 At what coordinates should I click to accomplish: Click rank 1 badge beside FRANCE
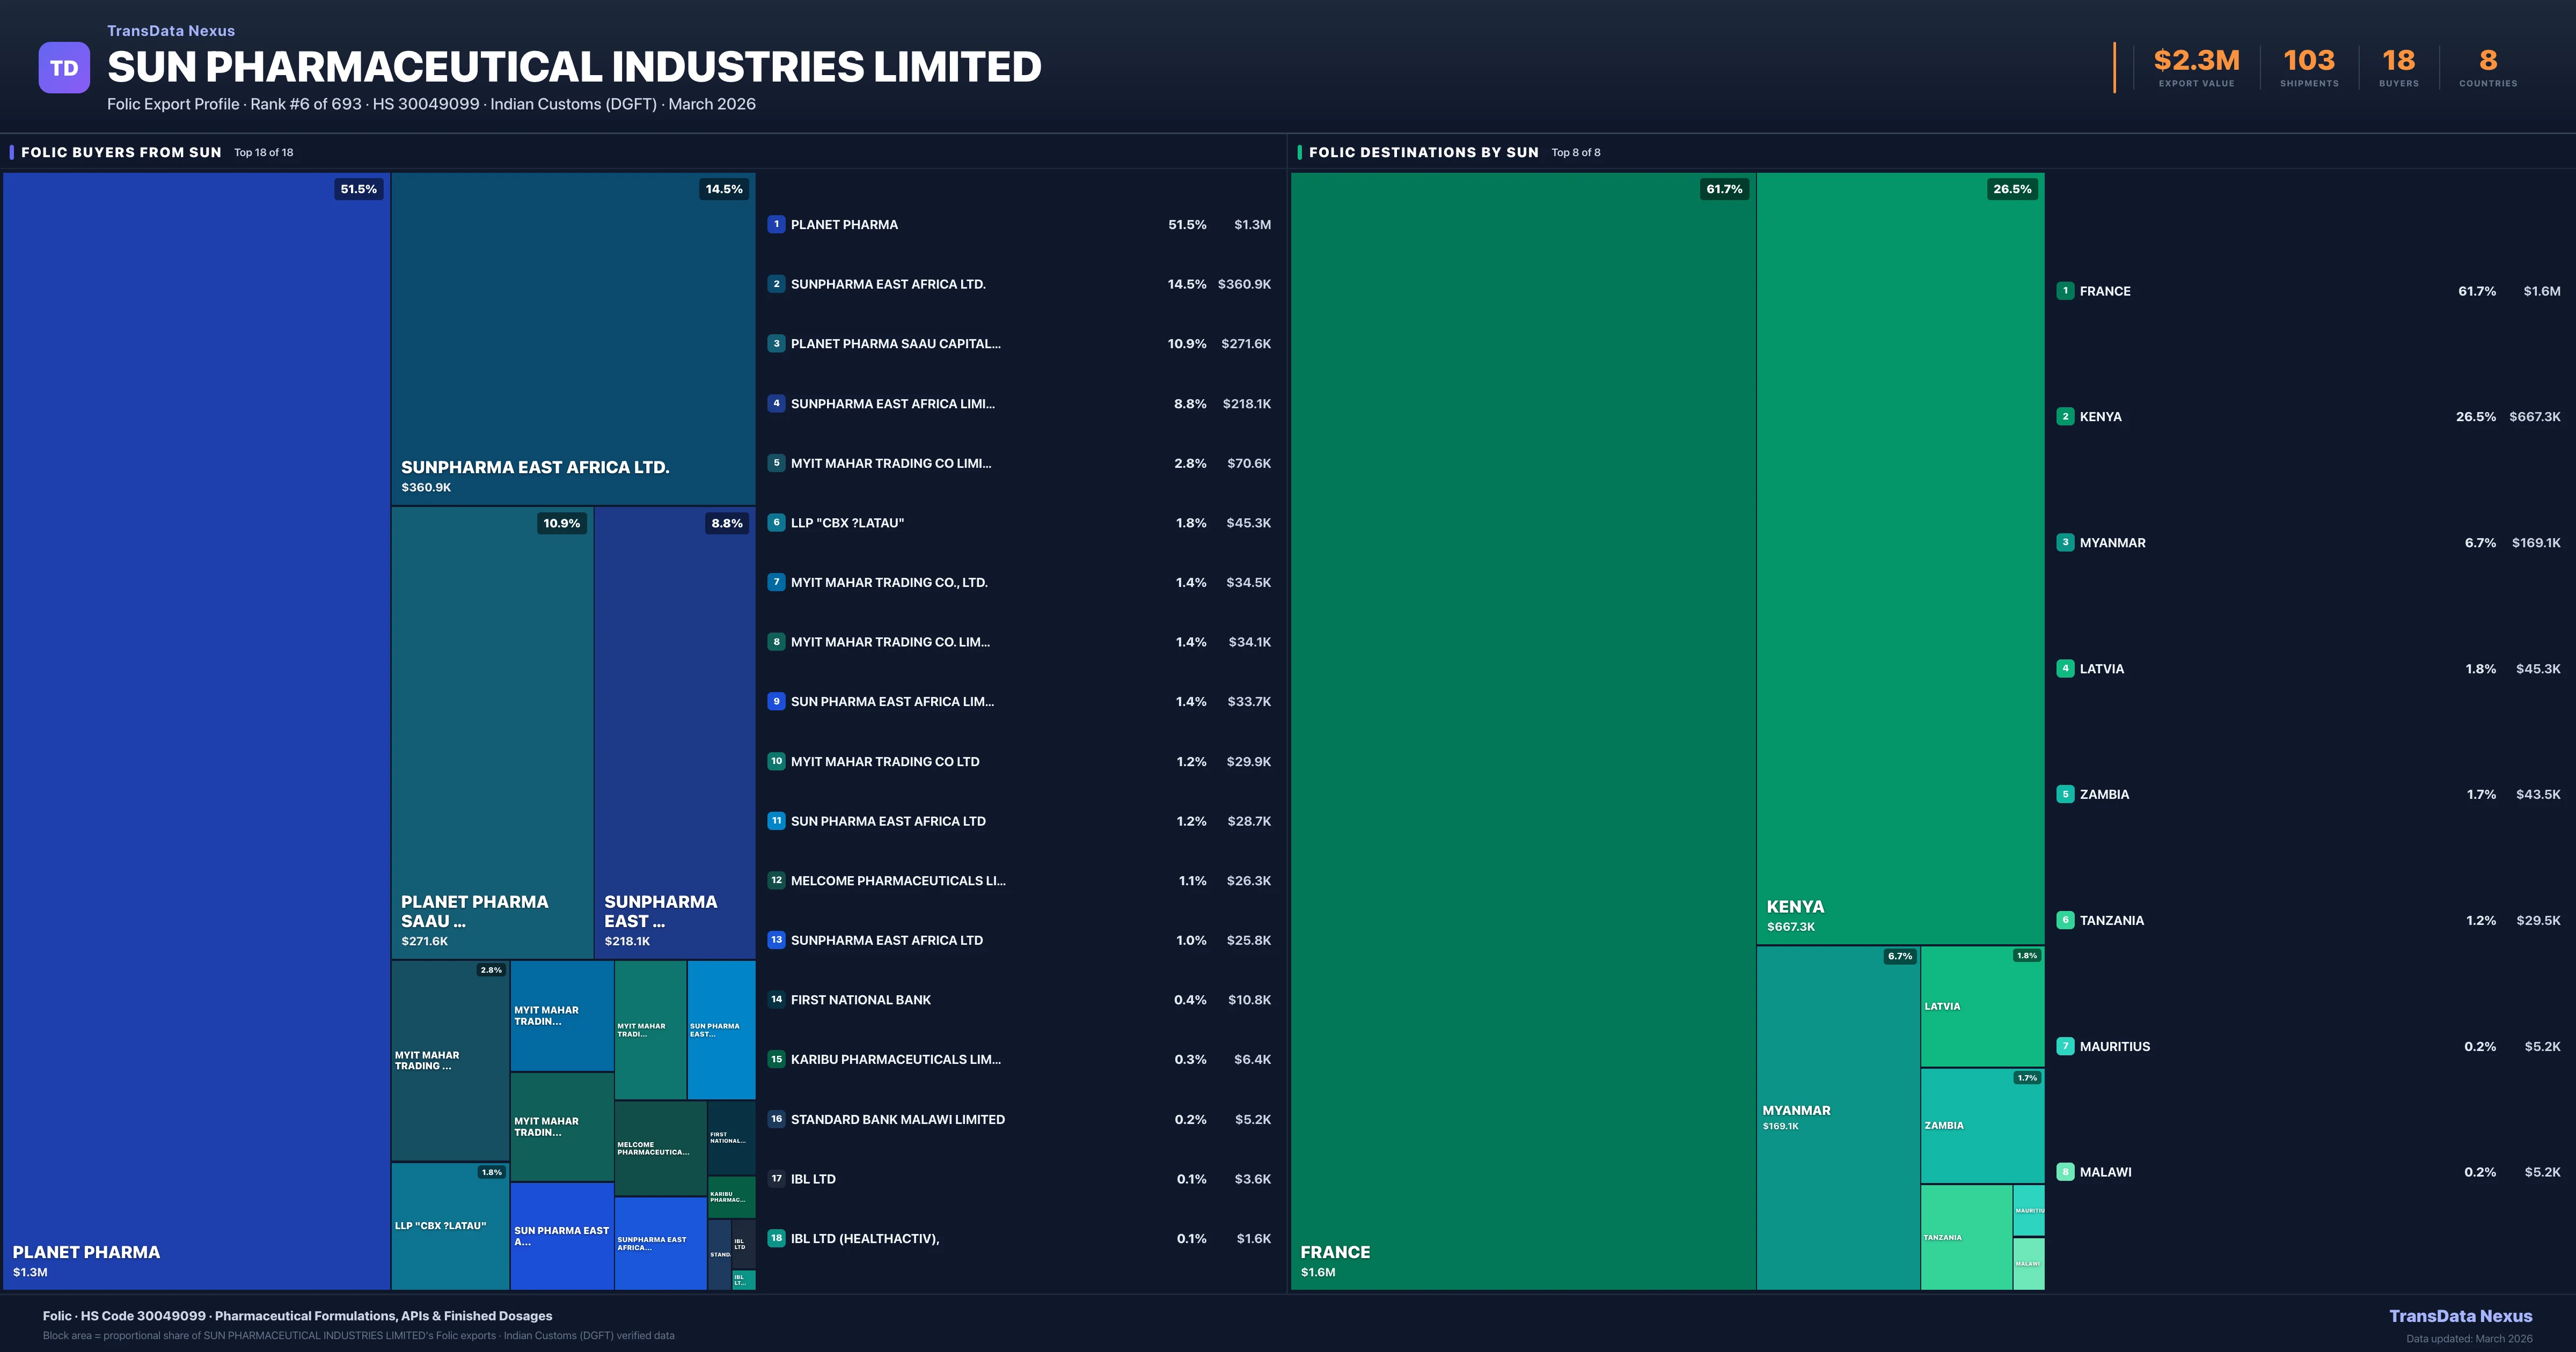tap(2065, 291)
